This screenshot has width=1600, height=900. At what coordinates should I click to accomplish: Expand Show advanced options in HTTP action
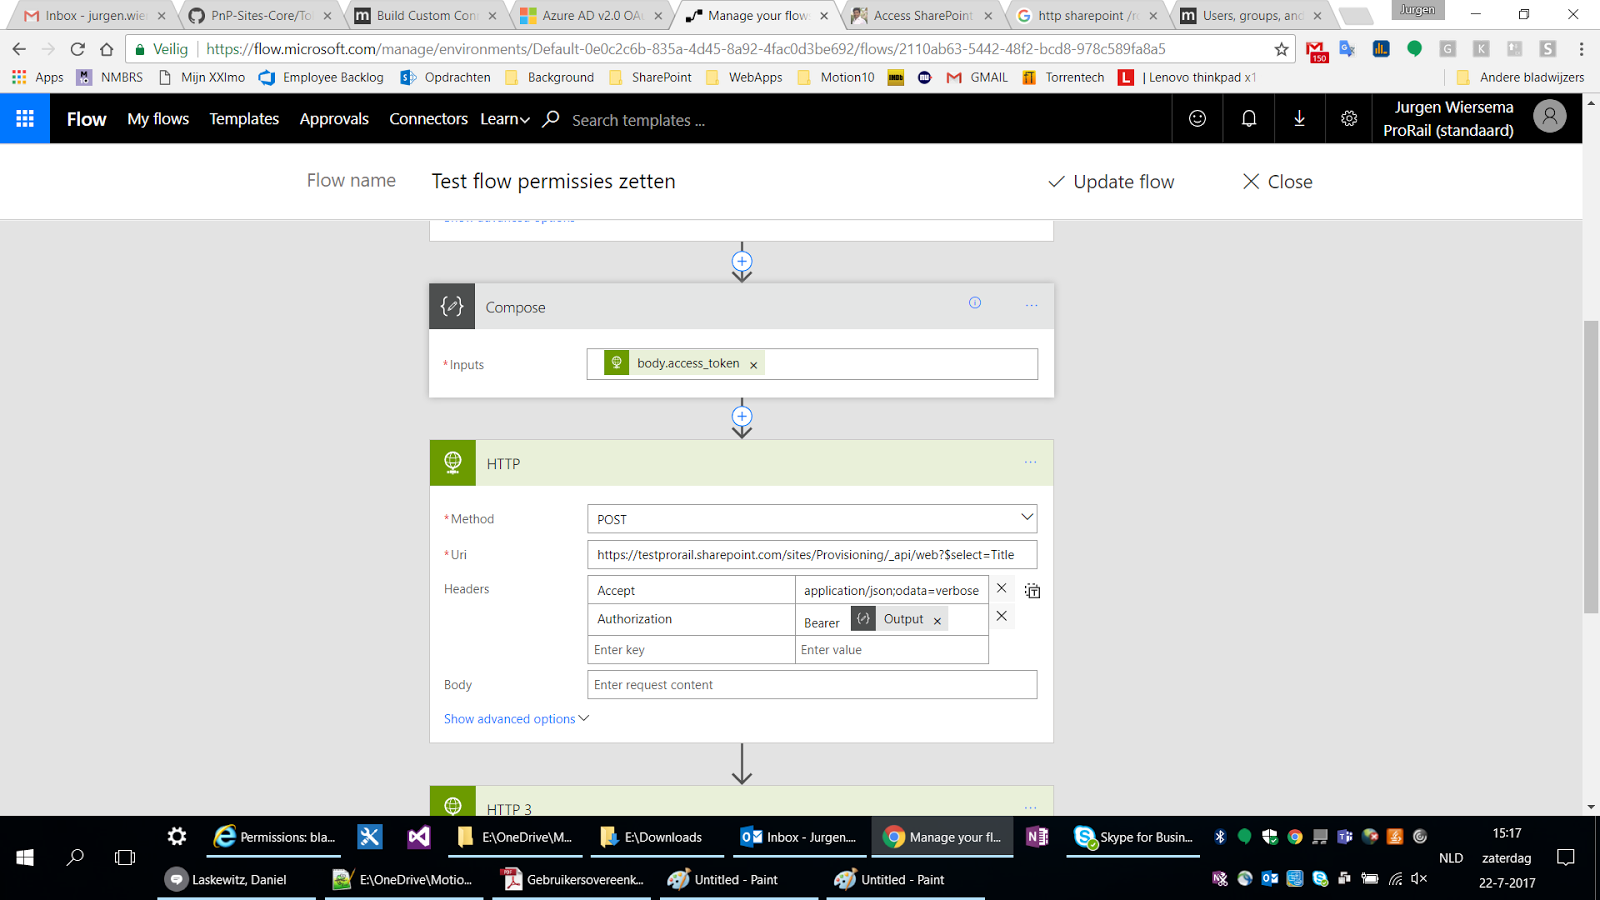514,718
